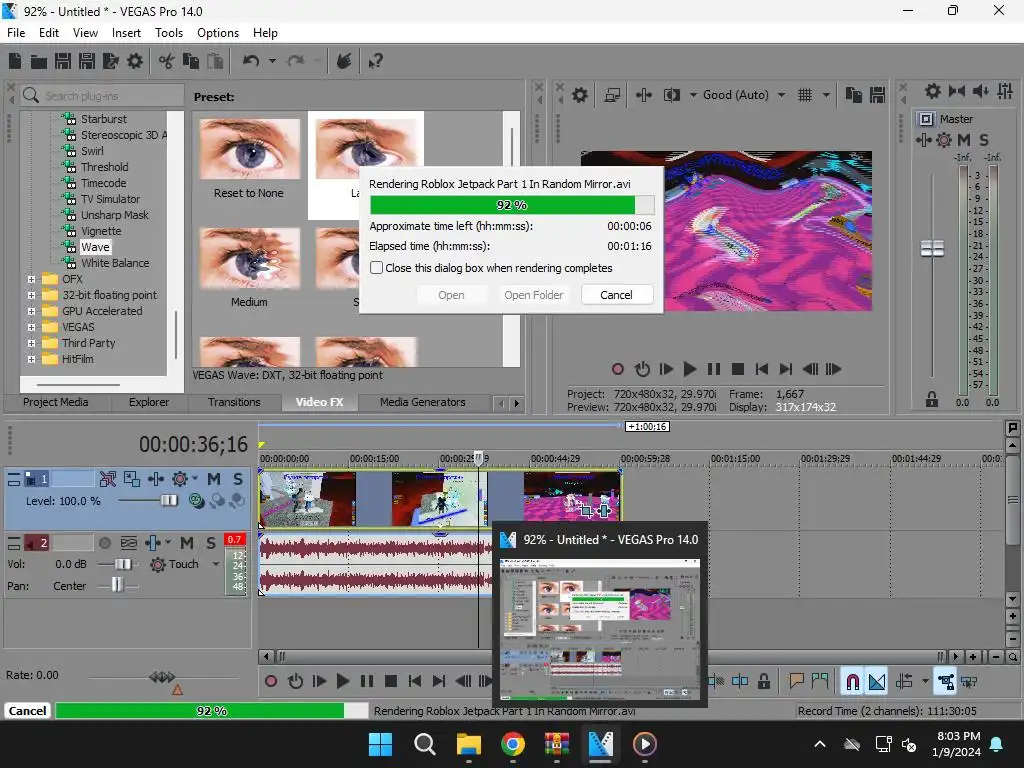Adjust the Pan slider on audio track 2
Viewport: 1024px width, 768px height.
point(117,585)
